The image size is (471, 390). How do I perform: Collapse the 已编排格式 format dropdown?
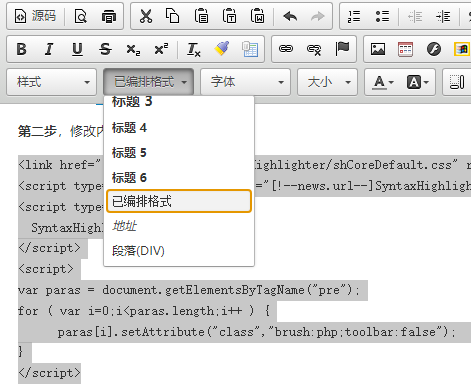[149, 82]
